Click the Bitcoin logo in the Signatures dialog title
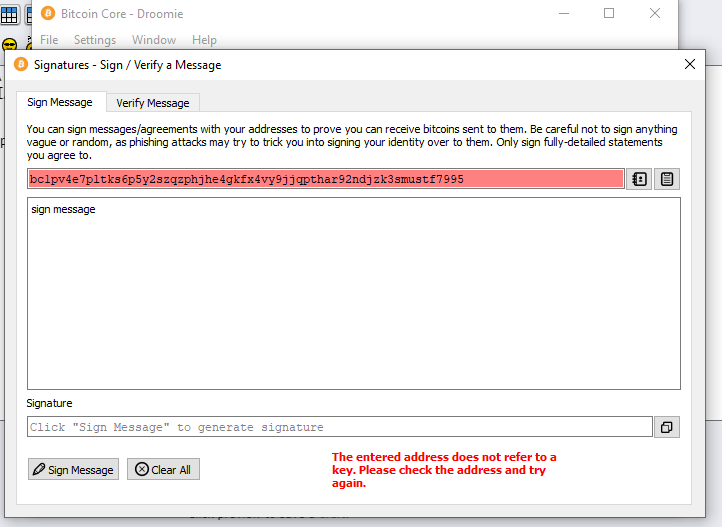The image size is (722, 527). tap(21, 64)
